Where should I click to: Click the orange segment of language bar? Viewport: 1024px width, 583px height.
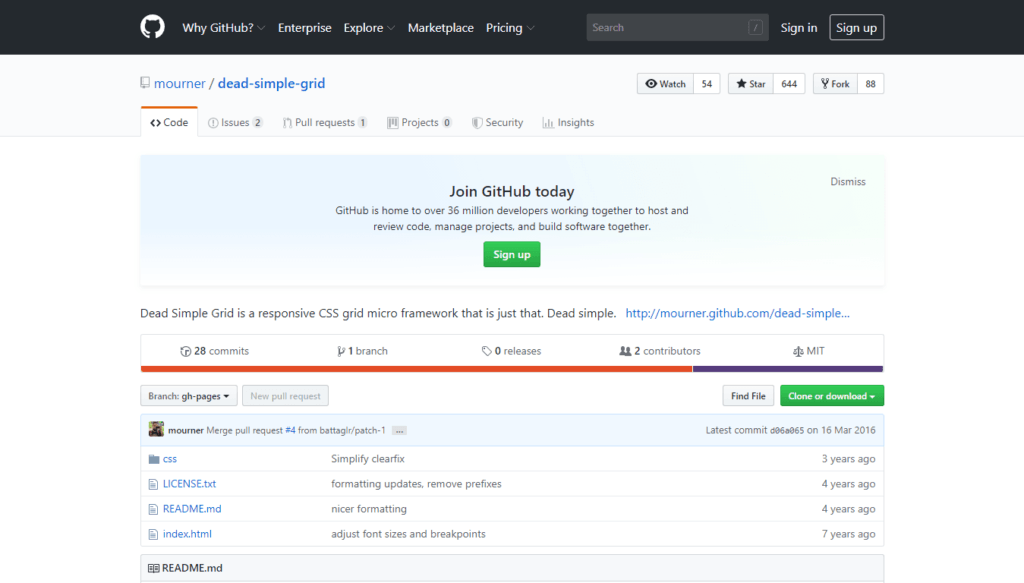pyautogui.click(x=417, y=369)
